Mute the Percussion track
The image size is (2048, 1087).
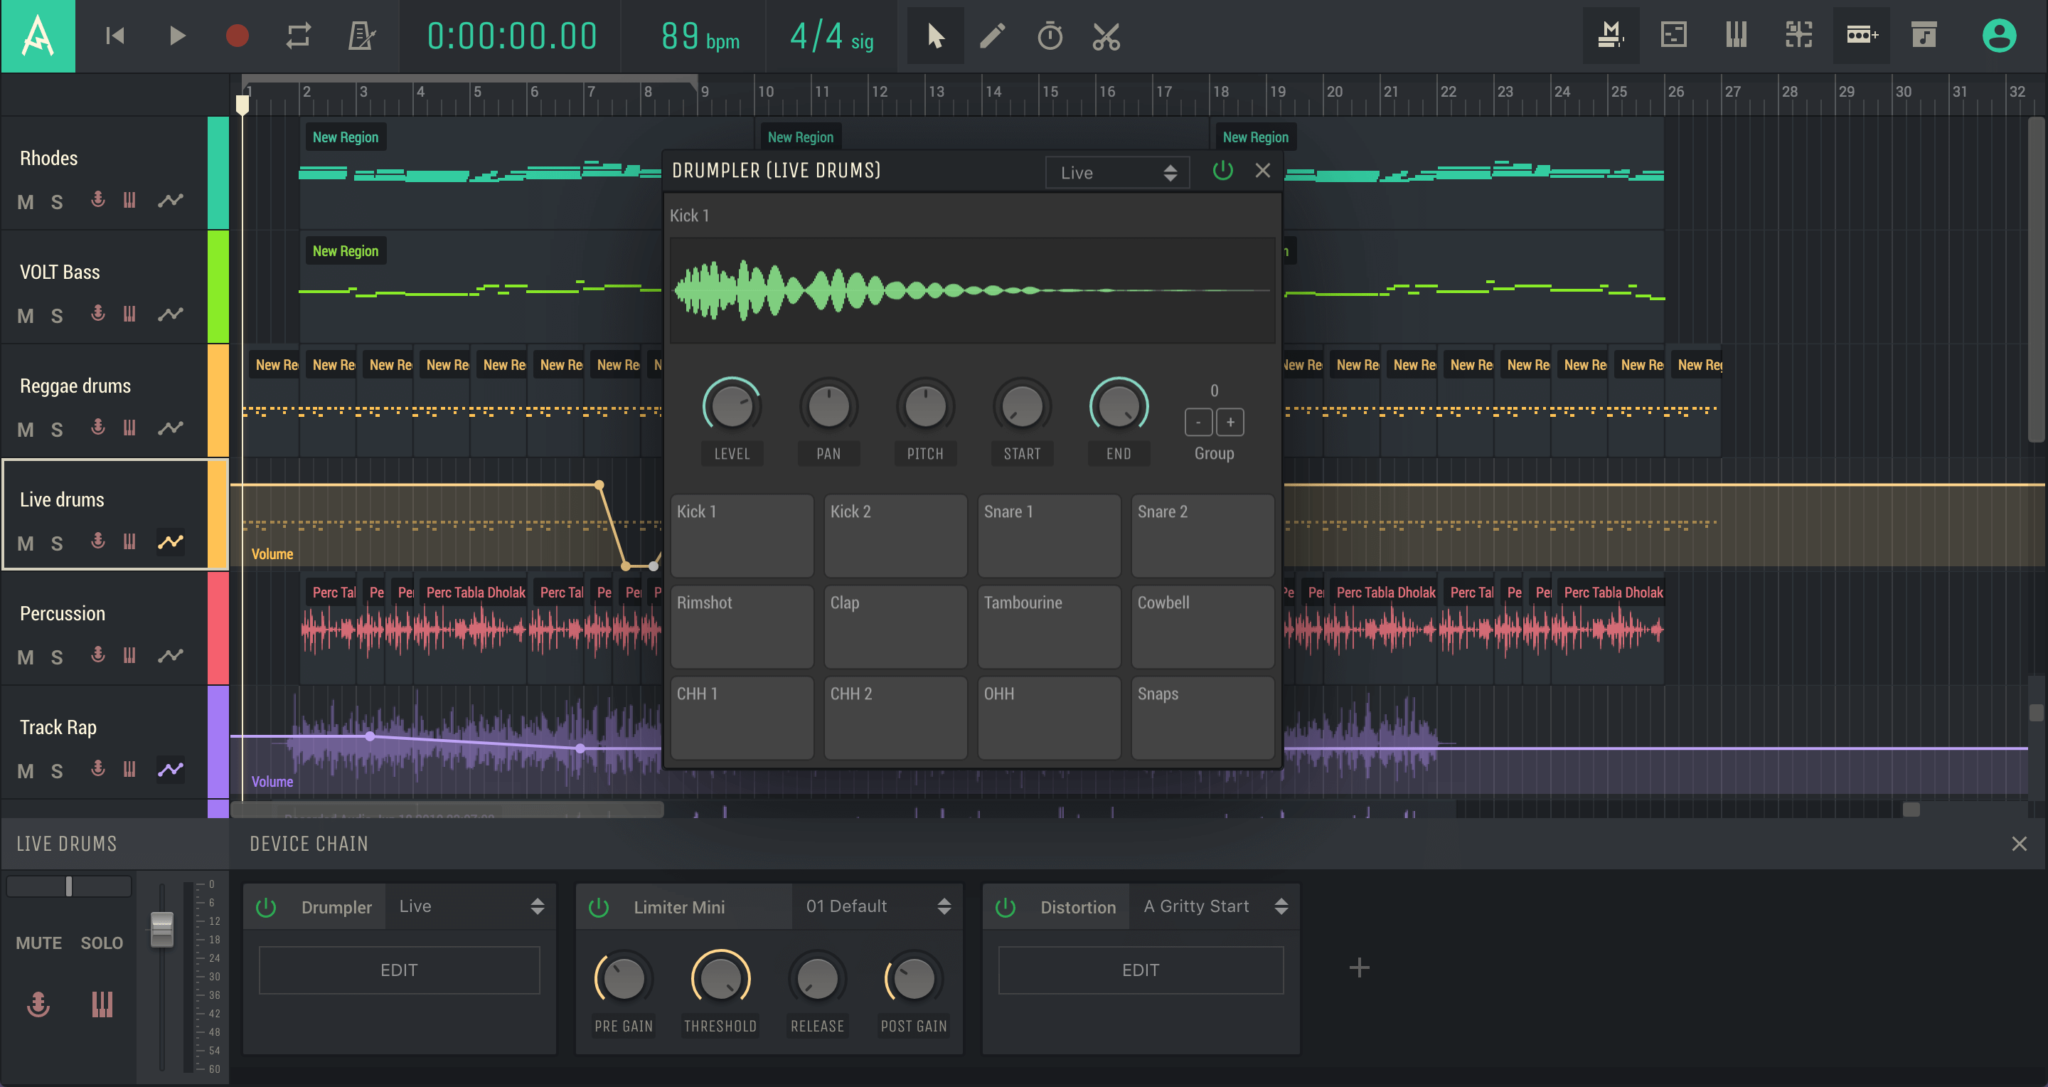[x=26, y=657]
